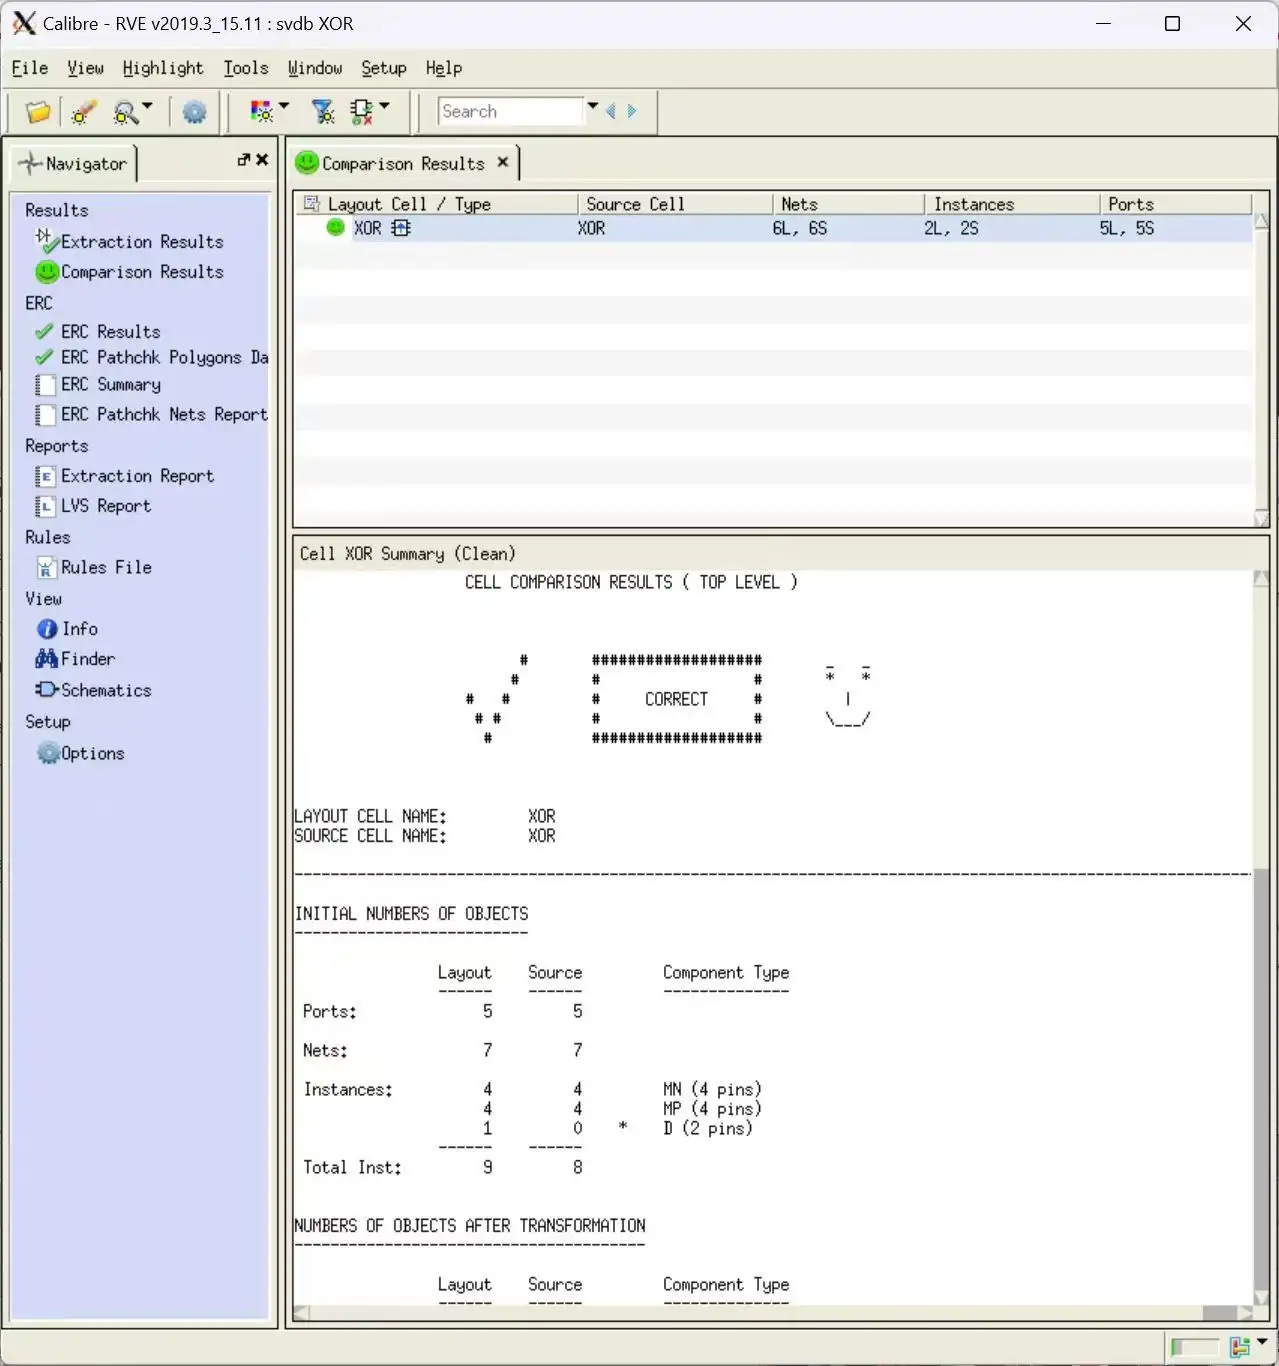Image resolution: width=1279 pixels, height=1366 pixels.
Task: Open the Setup menu
Action: (x=384, y=68)
